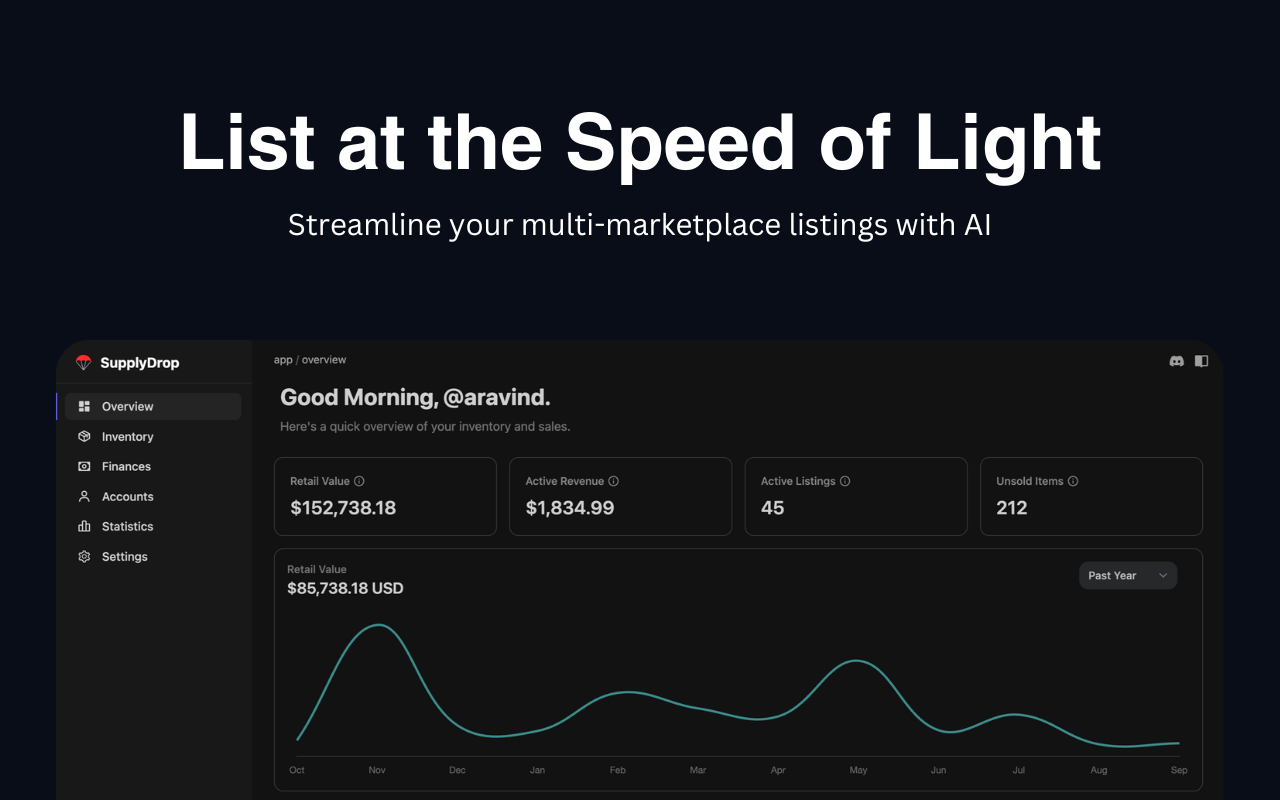Image resolution: width=1280 pixels, height=800 pixels.
Task: Toggle the sidebar panel icon
Action: tap(1202, 361)
